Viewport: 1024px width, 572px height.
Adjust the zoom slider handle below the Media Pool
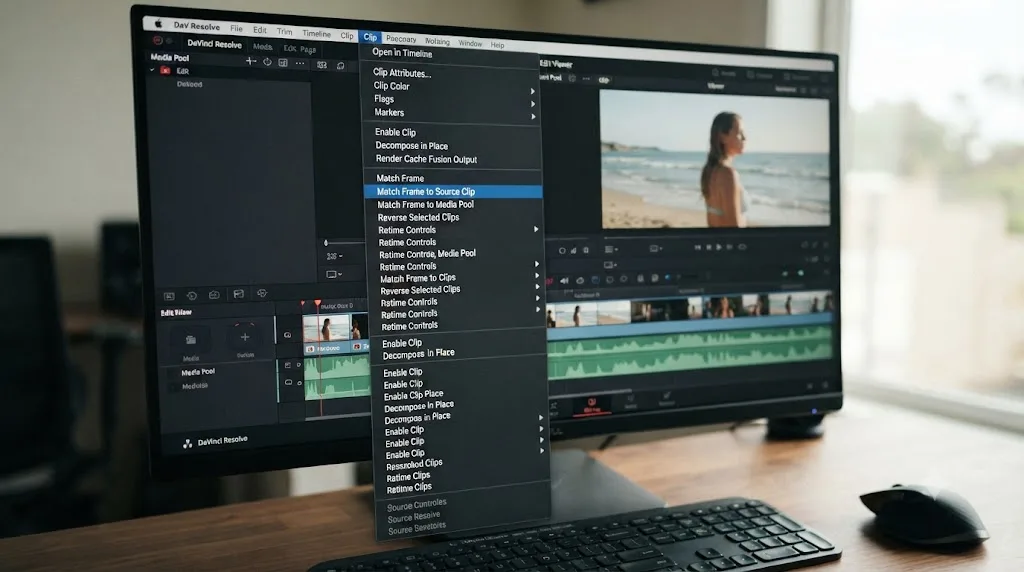coord(326,243)
